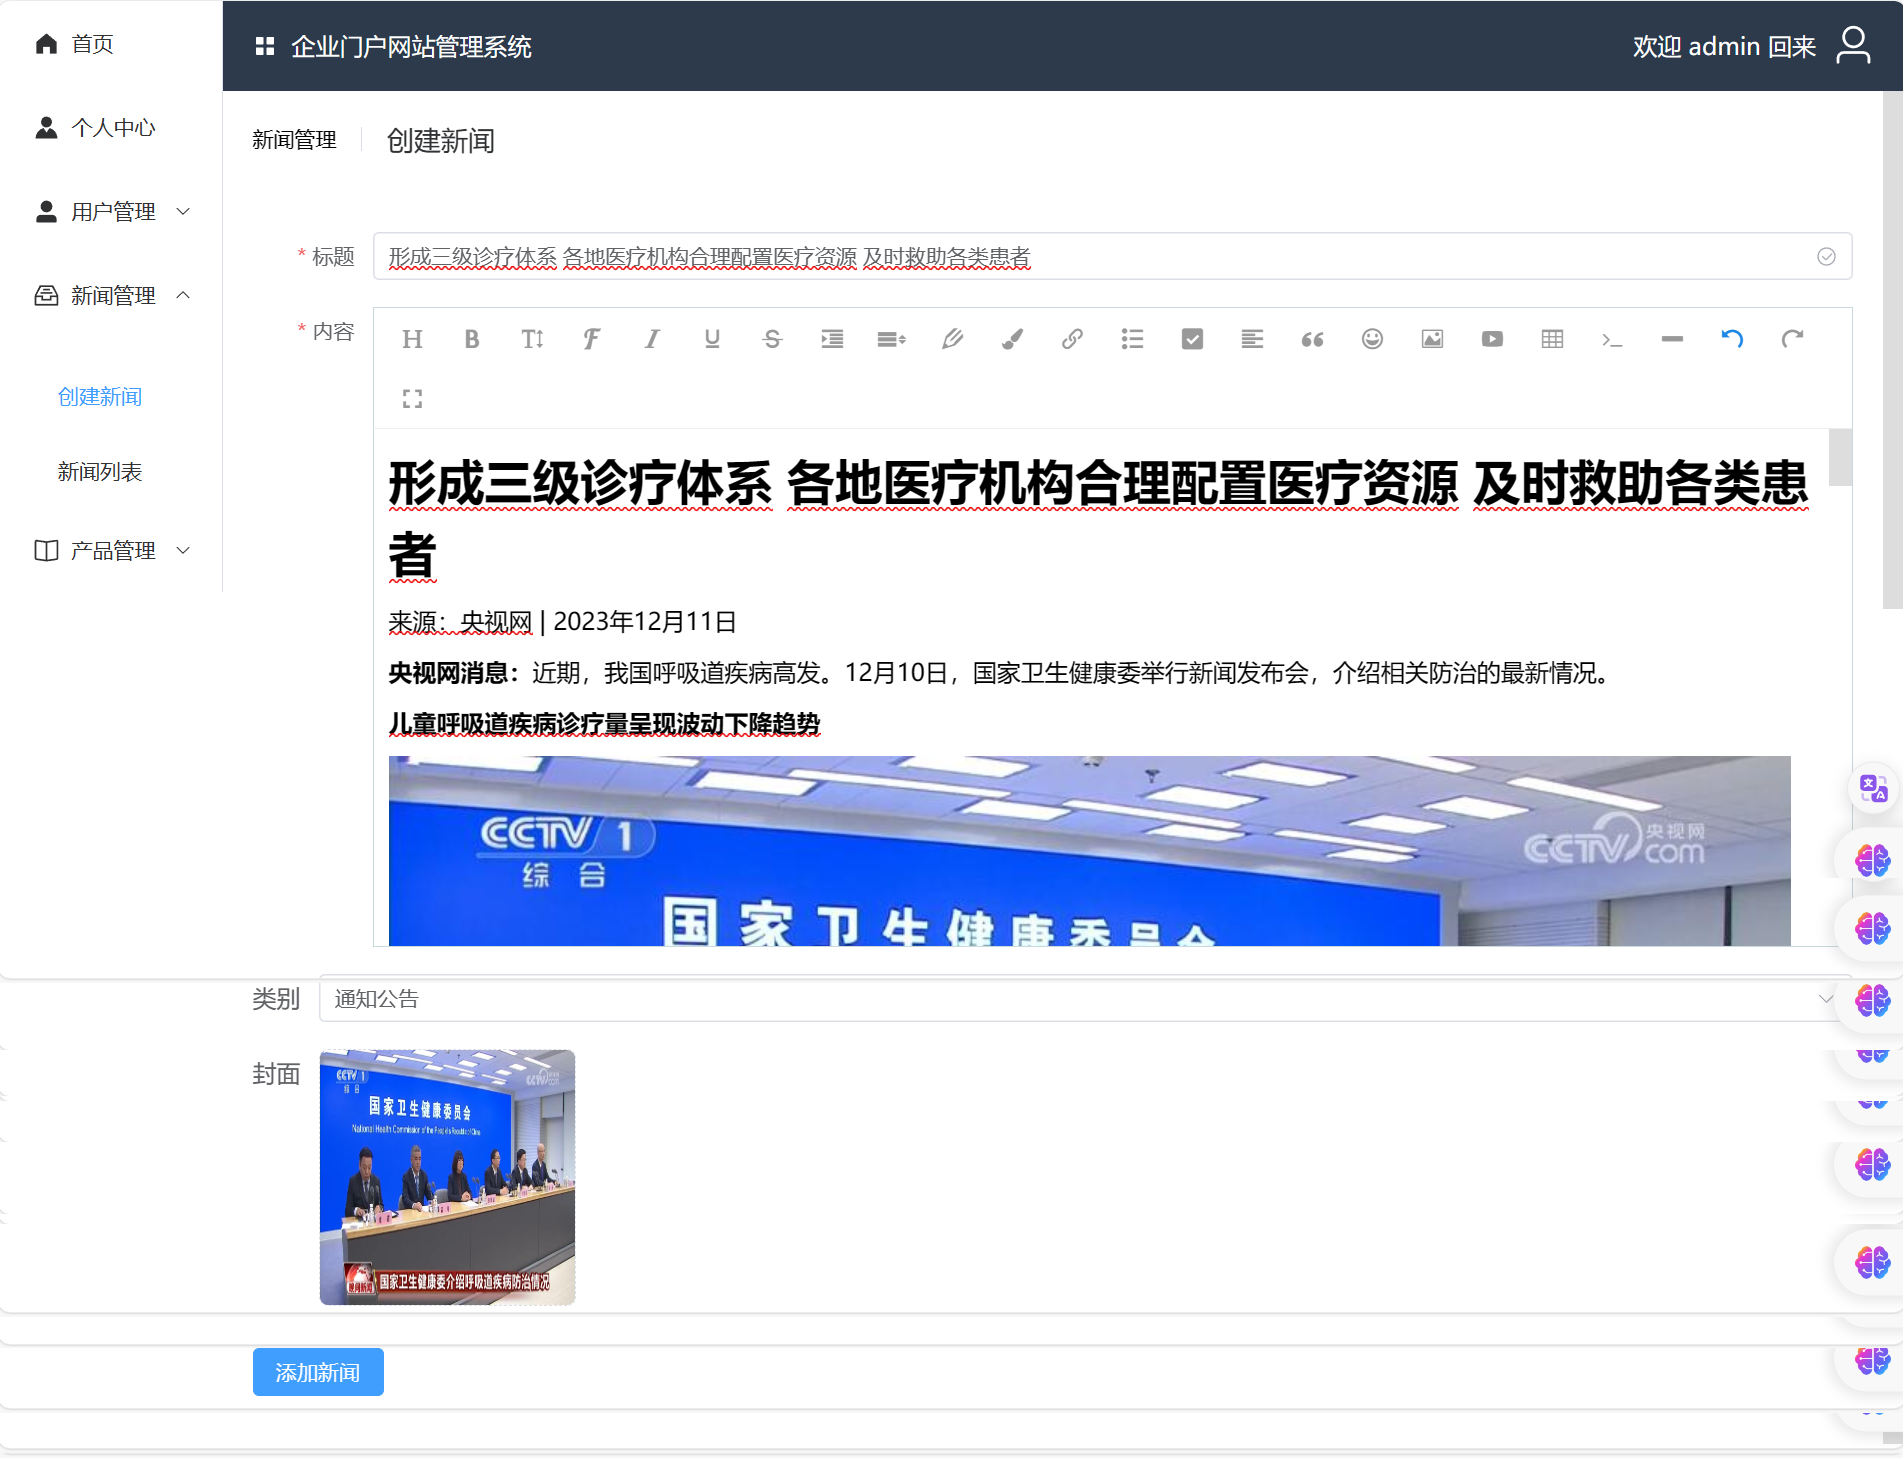Click the home icon in sidebar
This screenshot has width=1903, height=1458.
(46, 44)
